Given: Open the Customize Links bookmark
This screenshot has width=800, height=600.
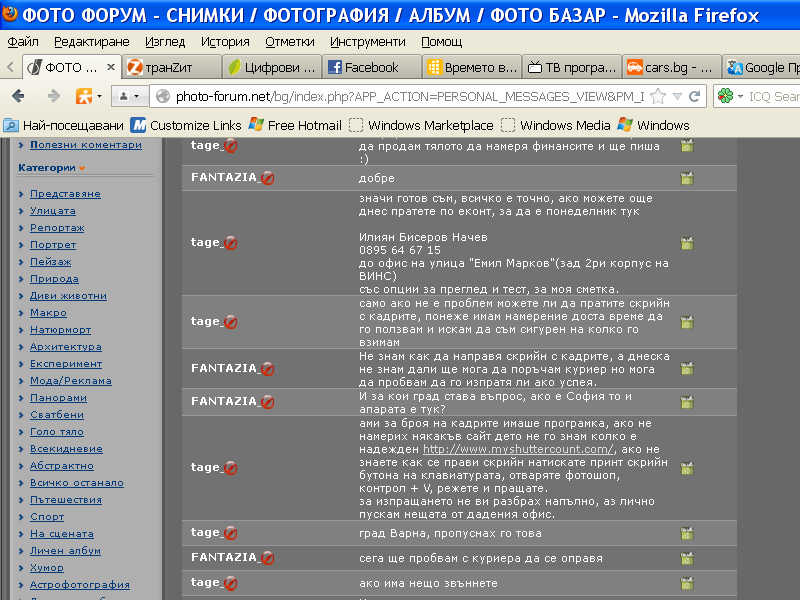Looking at the screenshot, I should (x=186, y=125).
